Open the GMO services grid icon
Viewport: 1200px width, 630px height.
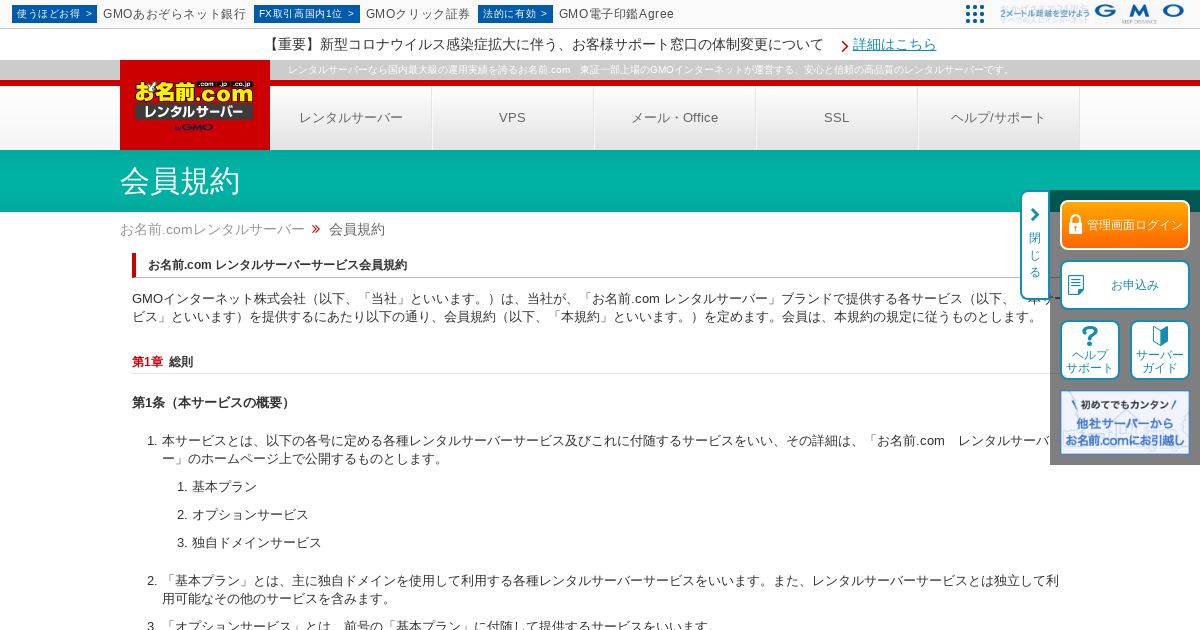(x=975, y=14)
